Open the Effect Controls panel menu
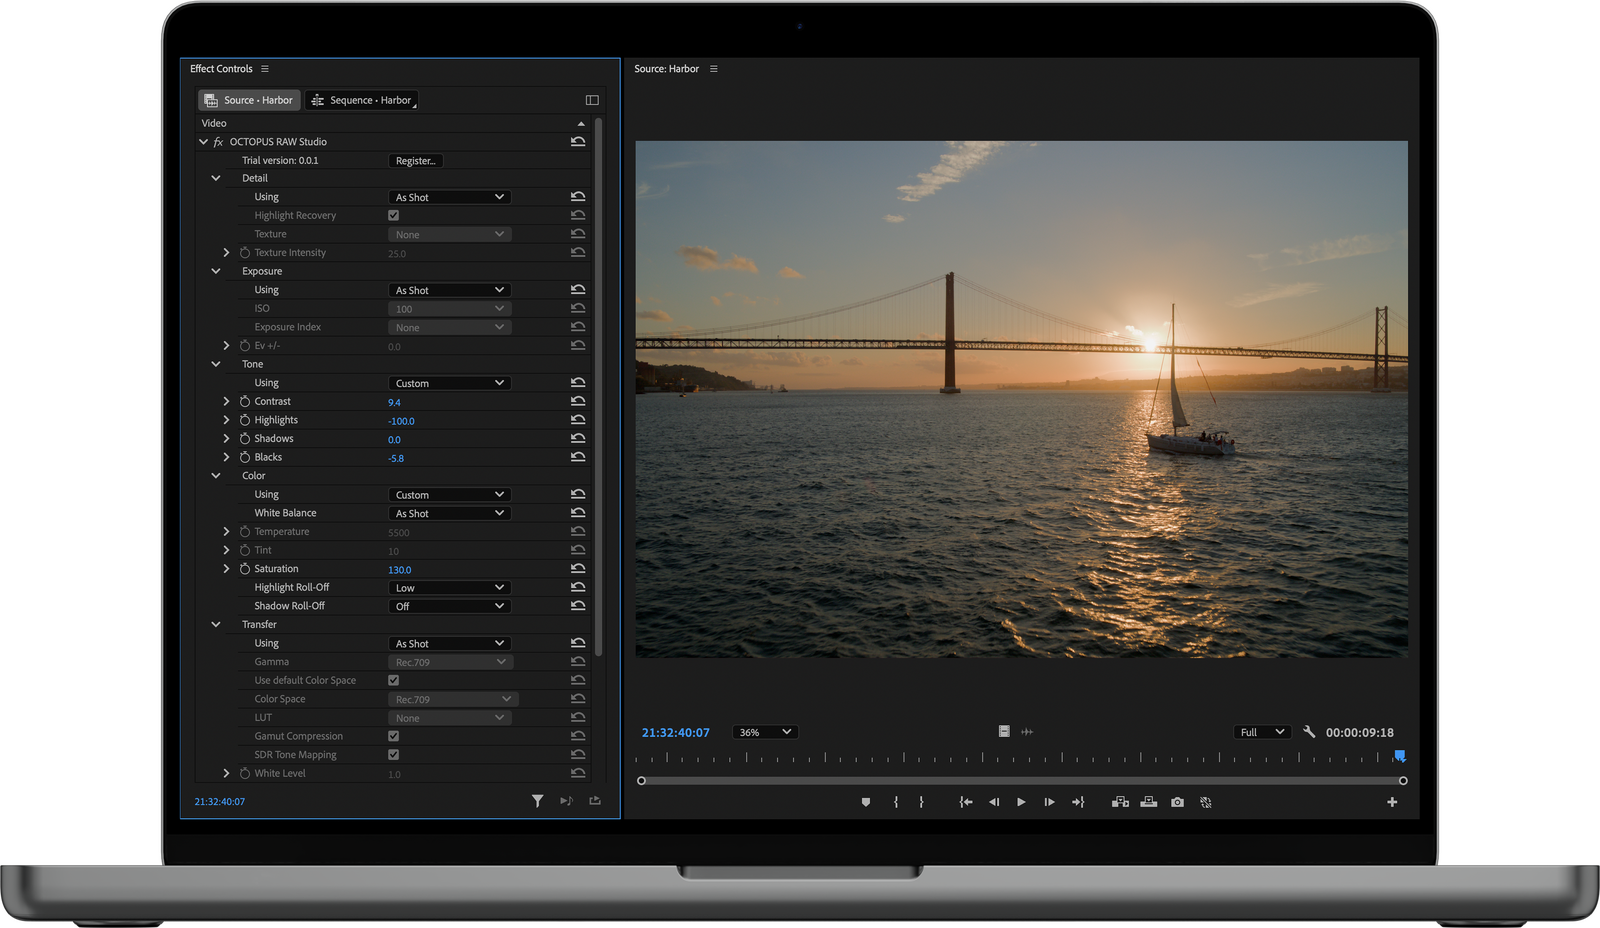Viewport: 1600px width, 928px height. click(x=265, y=69)
